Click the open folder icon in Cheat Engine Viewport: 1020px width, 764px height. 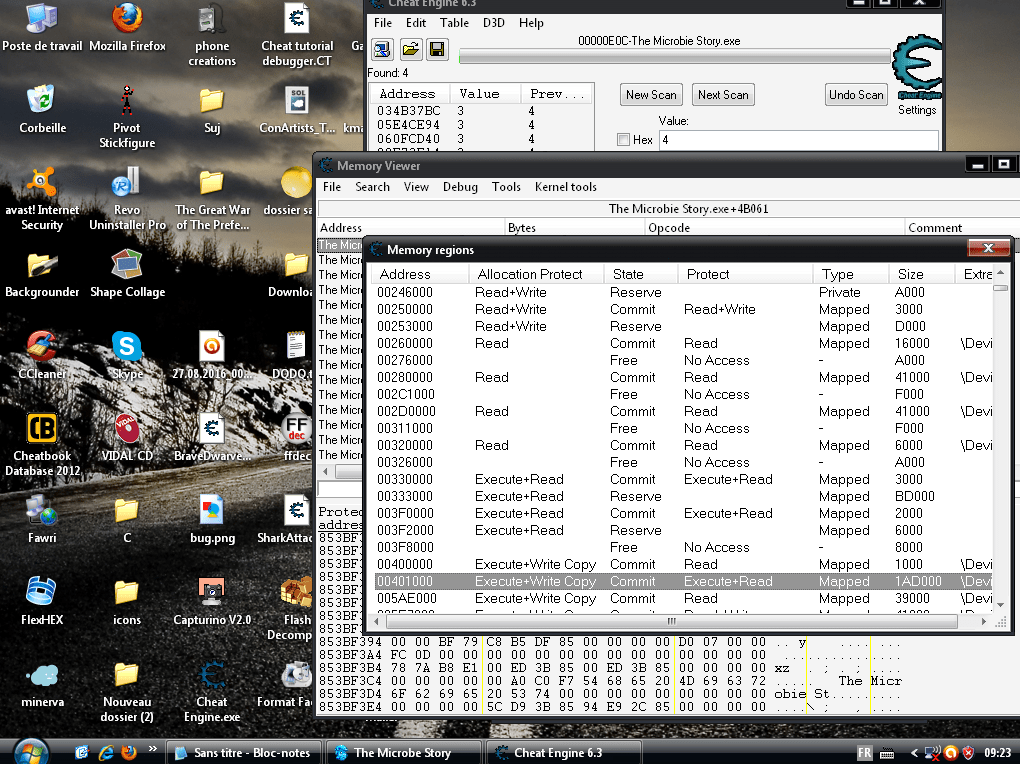[410, 49]
